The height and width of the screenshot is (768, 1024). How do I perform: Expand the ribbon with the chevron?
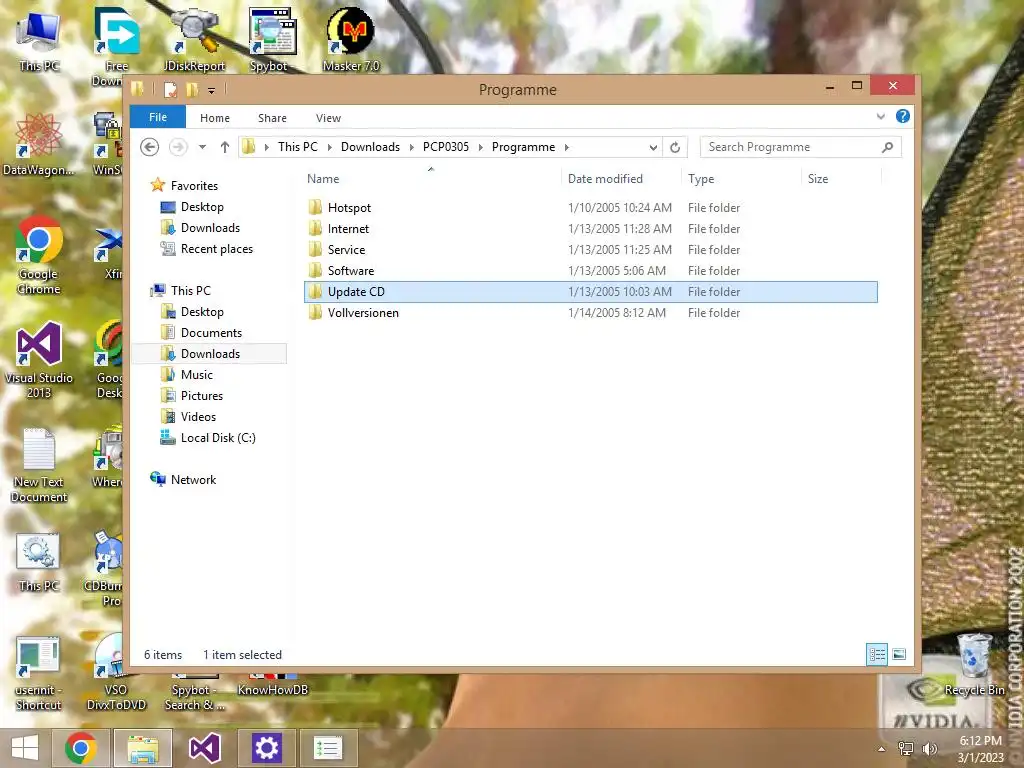click(x=880, y=116)
